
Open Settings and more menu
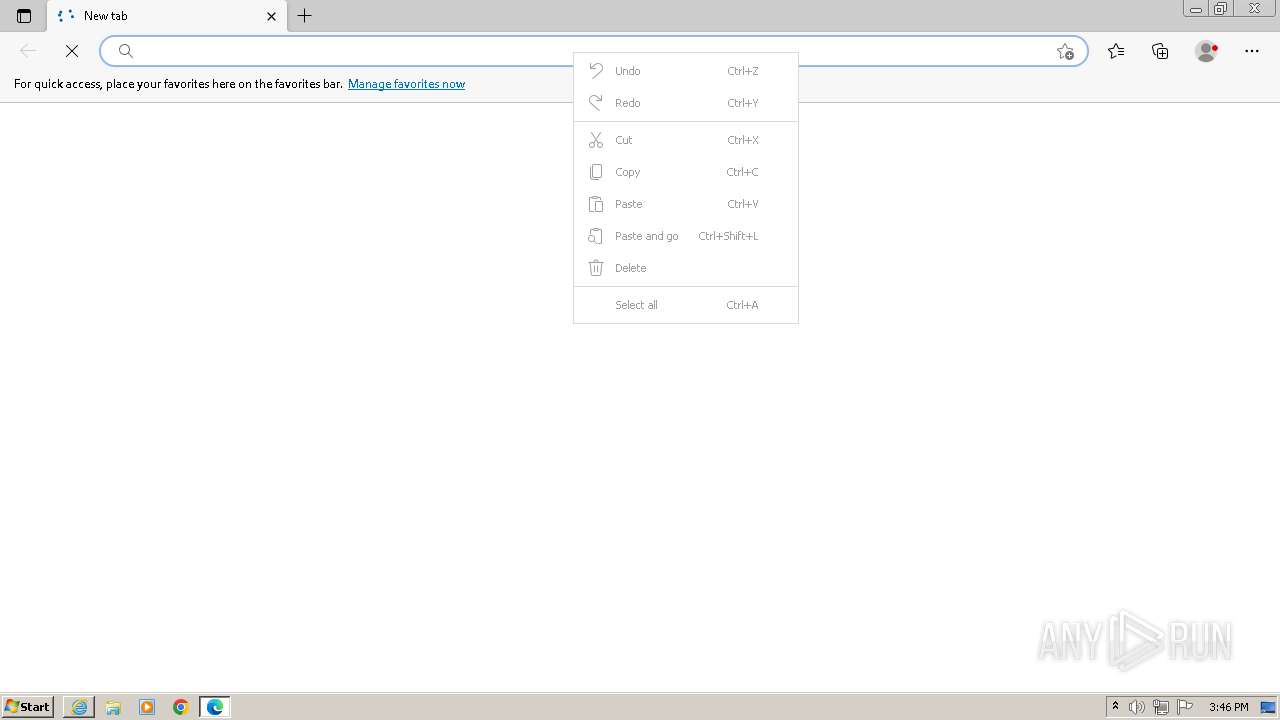1252,51
